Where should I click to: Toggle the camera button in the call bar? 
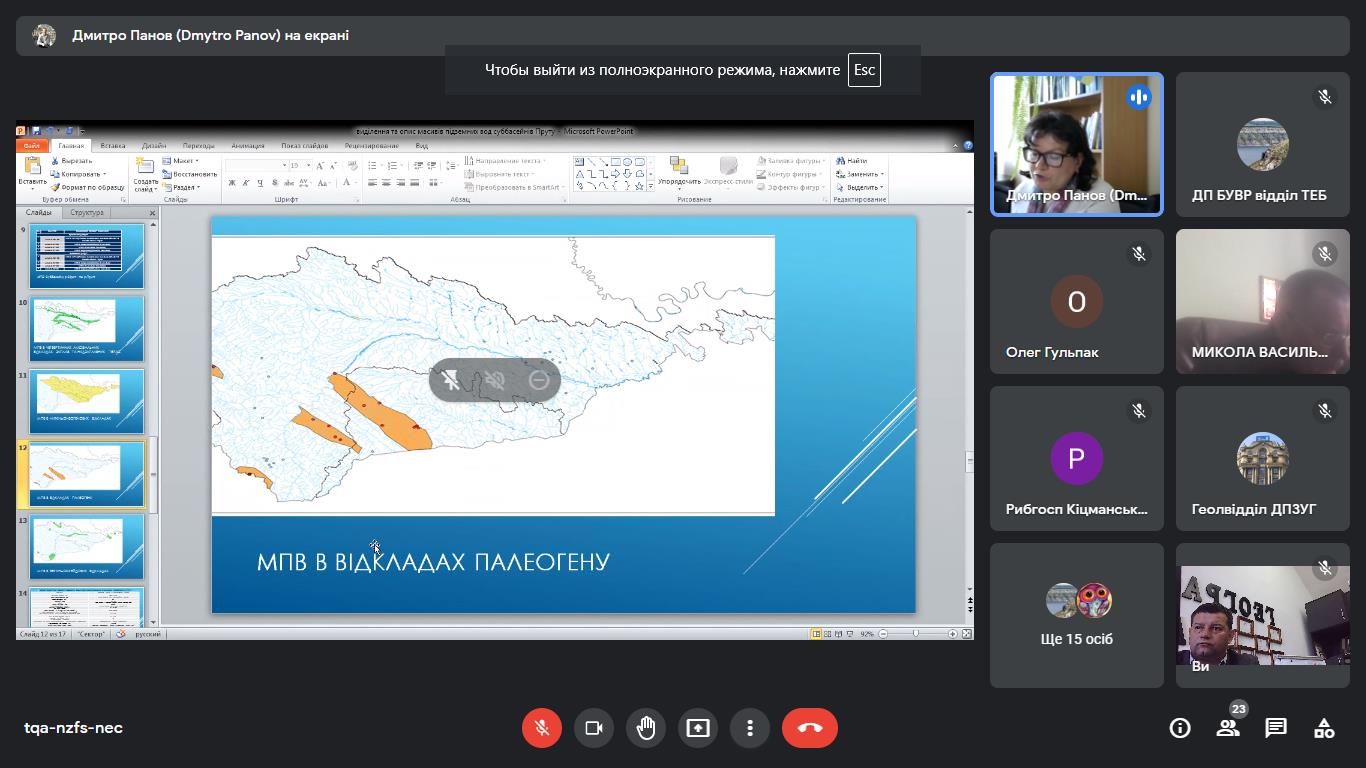tap(594, 728)
